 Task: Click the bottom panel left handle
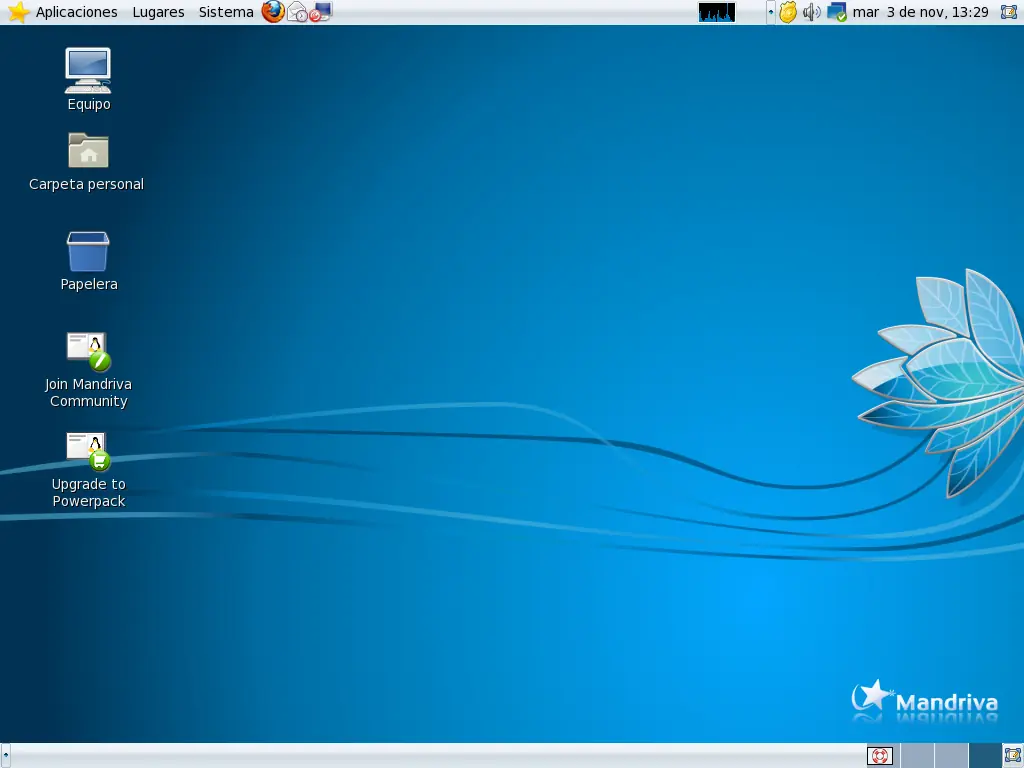coord(5,756)
